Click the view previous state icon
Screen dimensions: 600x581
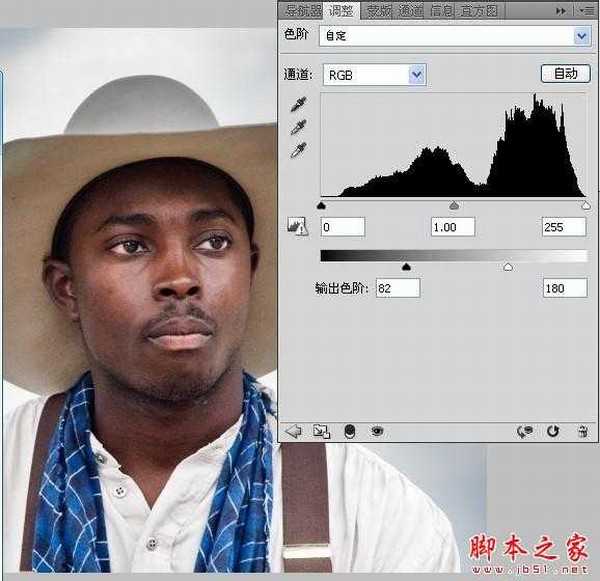525,431
